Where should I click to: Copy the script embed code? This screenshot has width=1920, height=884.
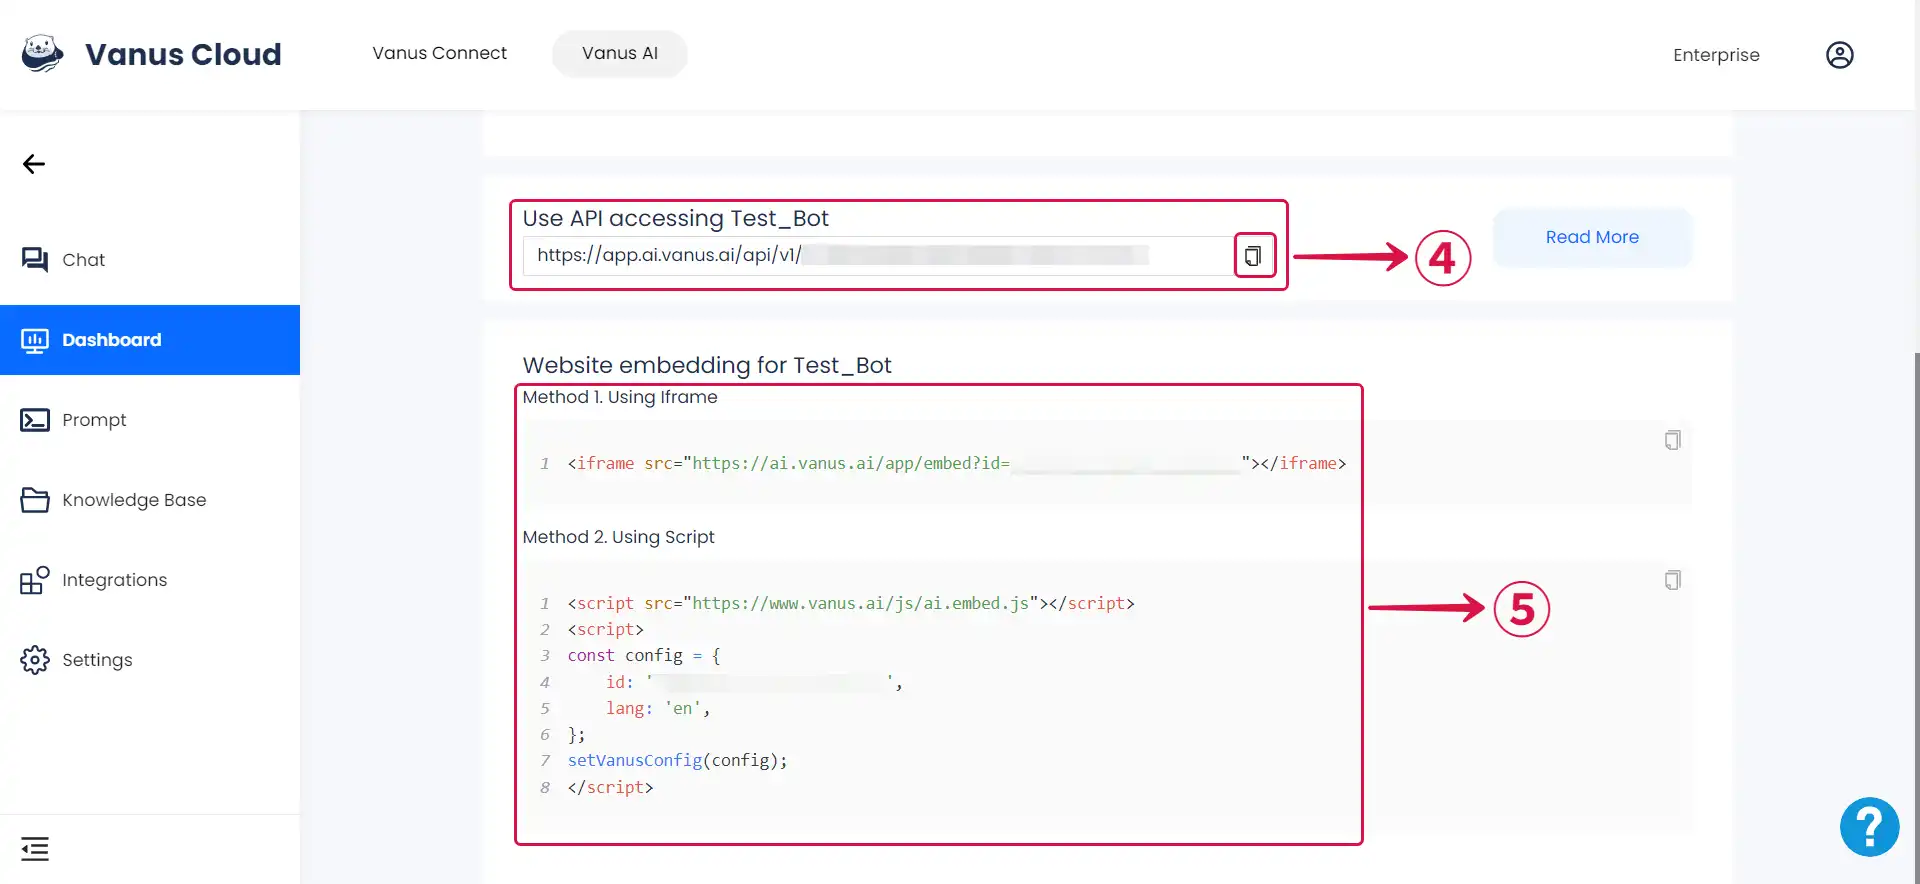(1672, 580)
